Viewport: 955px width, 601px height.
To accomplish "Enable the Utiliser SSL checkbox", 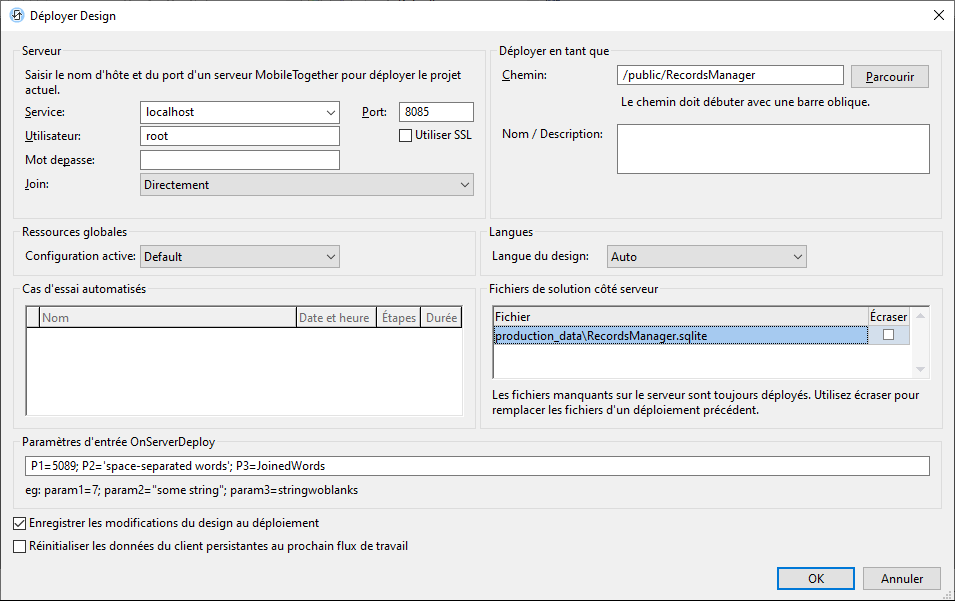I will click(x=406, y=135).
